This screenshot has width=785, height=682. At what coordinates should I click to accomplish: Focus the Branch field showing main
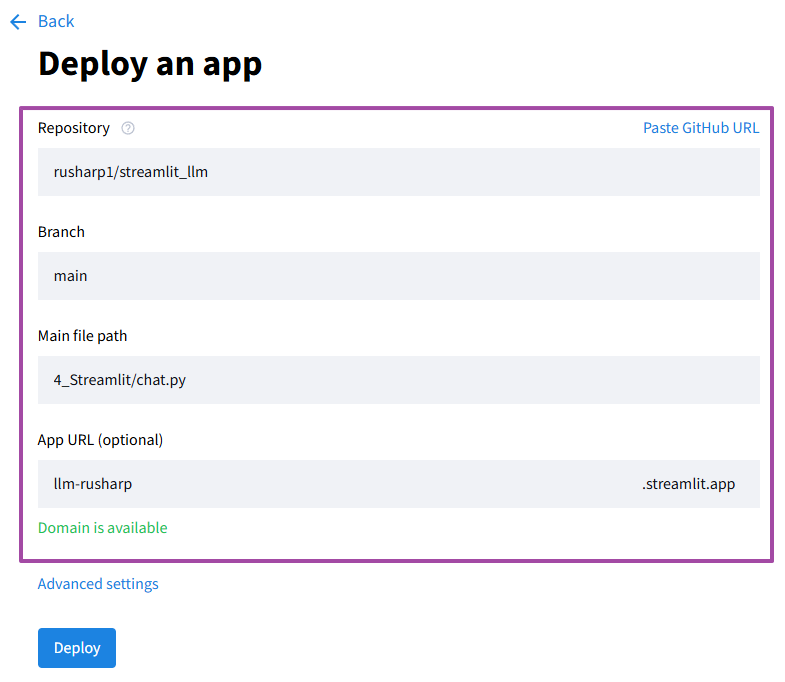pyautogui.click(x=399, y=276)
